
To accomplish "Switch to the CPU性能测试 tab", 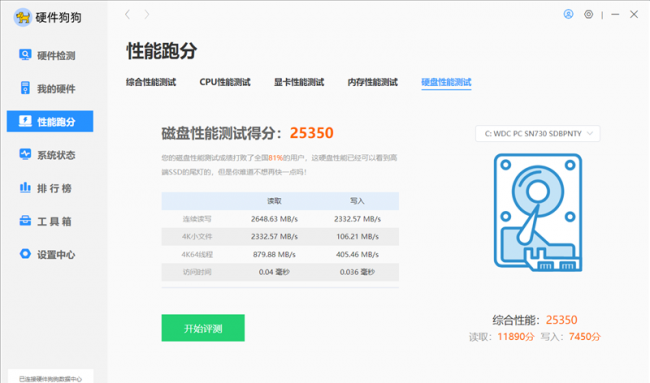I will tap(225, 82).
